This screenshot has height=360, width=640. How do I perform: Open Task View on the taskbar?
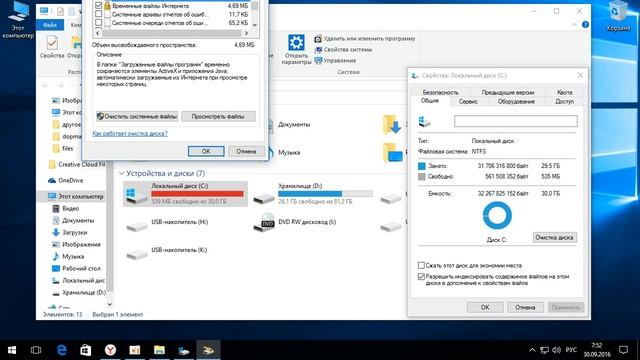[36, 350]
